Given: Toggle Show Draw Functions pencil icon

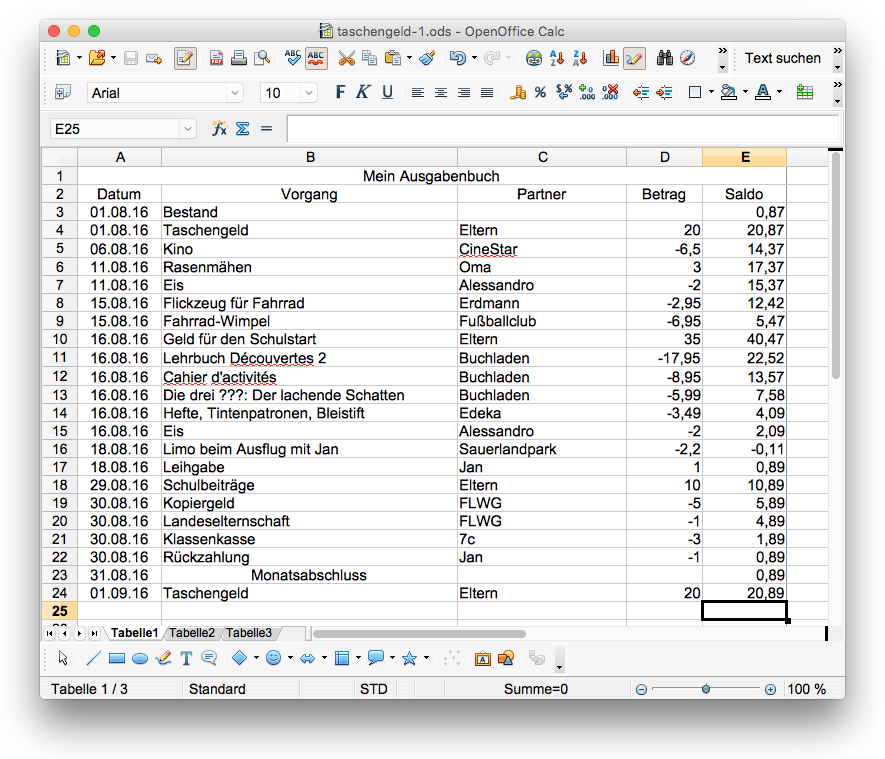Looking at the screenshot, I should point(634,58).
